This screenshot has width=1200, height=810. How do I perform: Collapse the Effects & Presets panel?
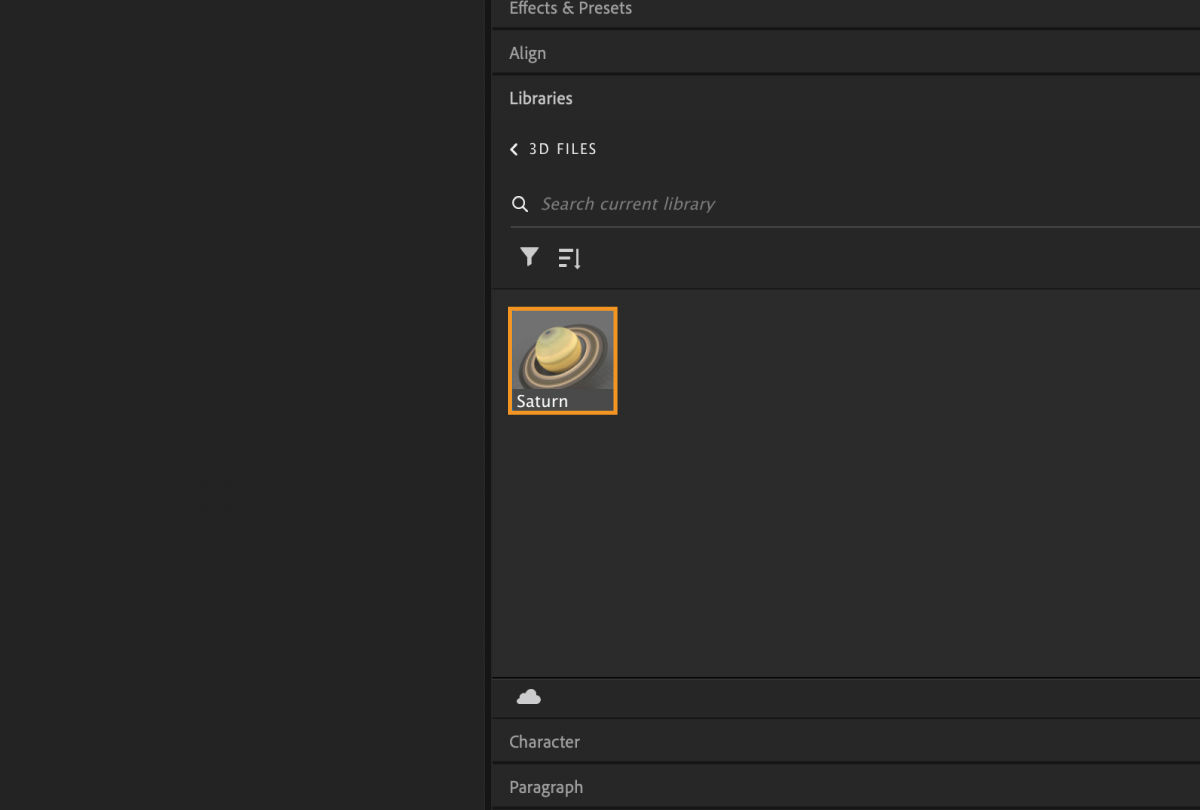point(570,8)
